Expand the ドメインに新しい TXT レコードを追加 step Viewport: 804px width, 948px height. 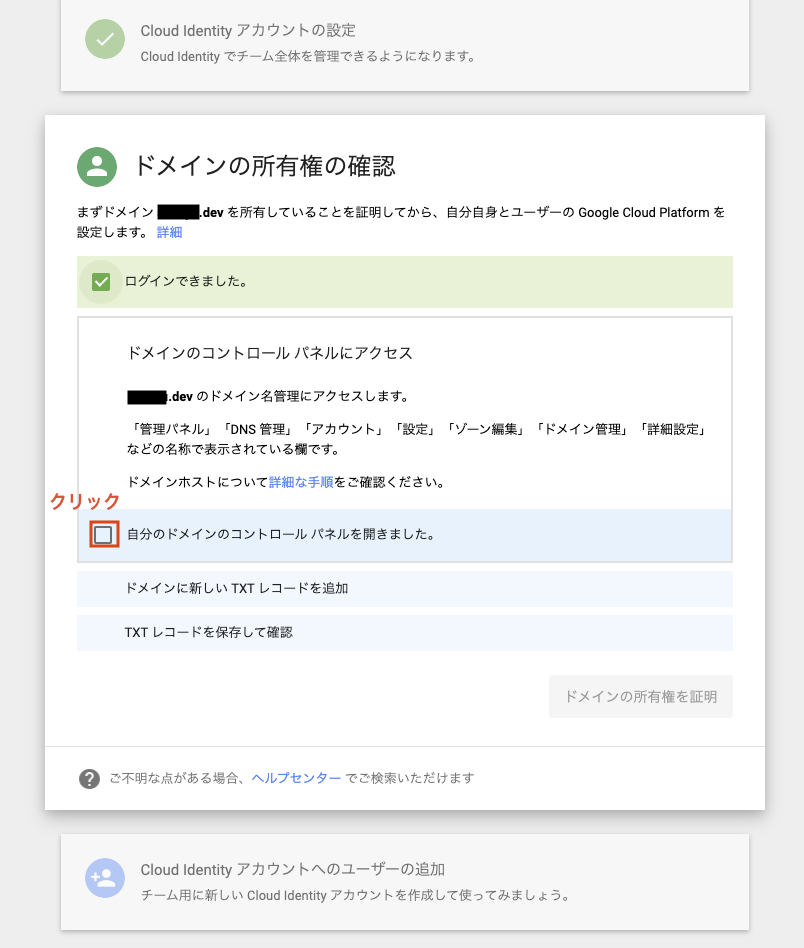(x=404, y=588)
